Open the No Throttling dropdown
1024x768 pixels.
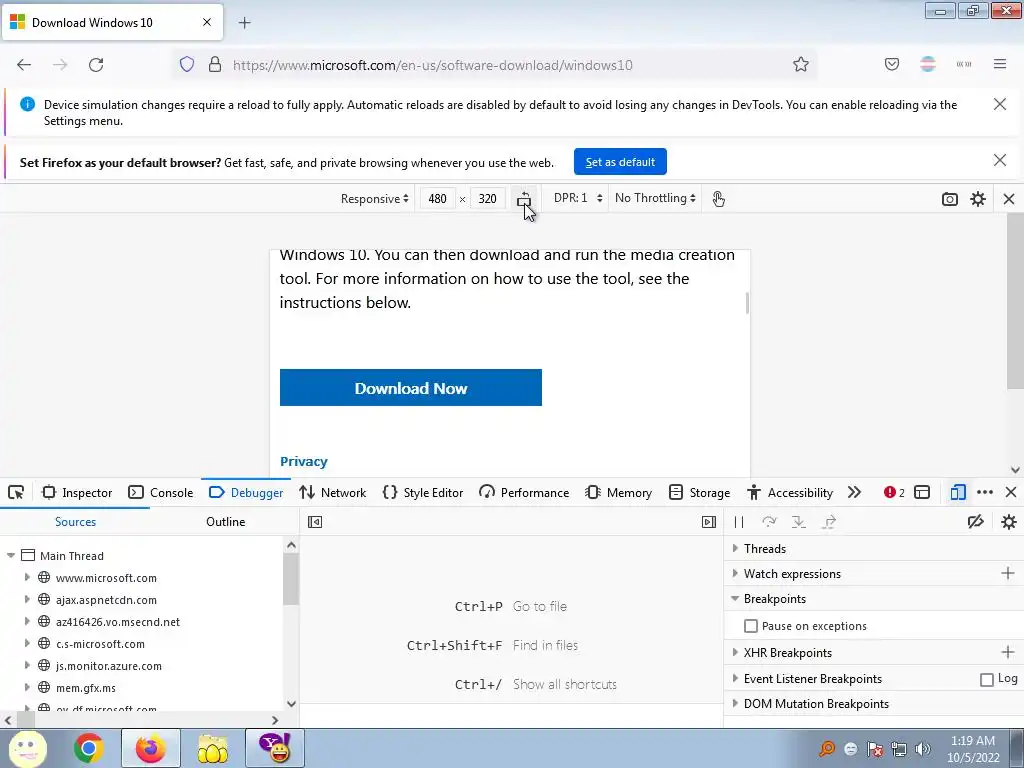655,199
